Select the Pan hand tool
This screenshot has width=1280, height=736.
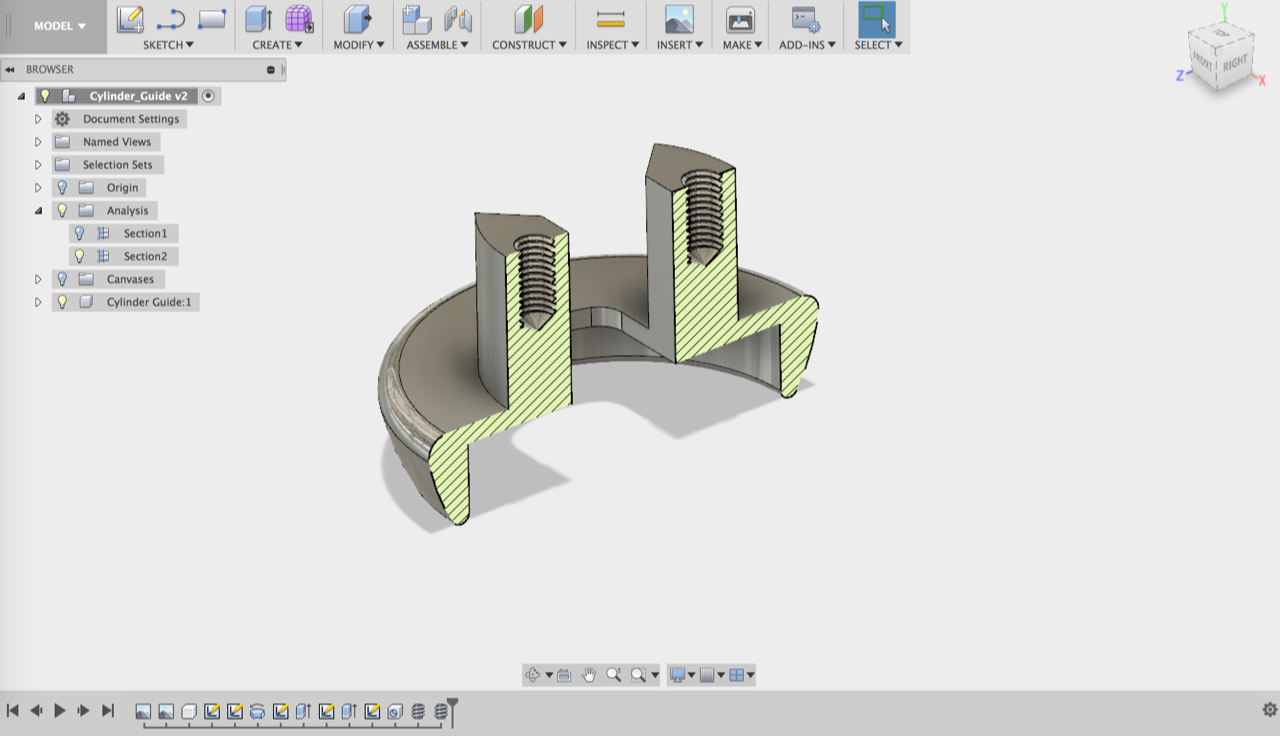[x=589, y=675]
